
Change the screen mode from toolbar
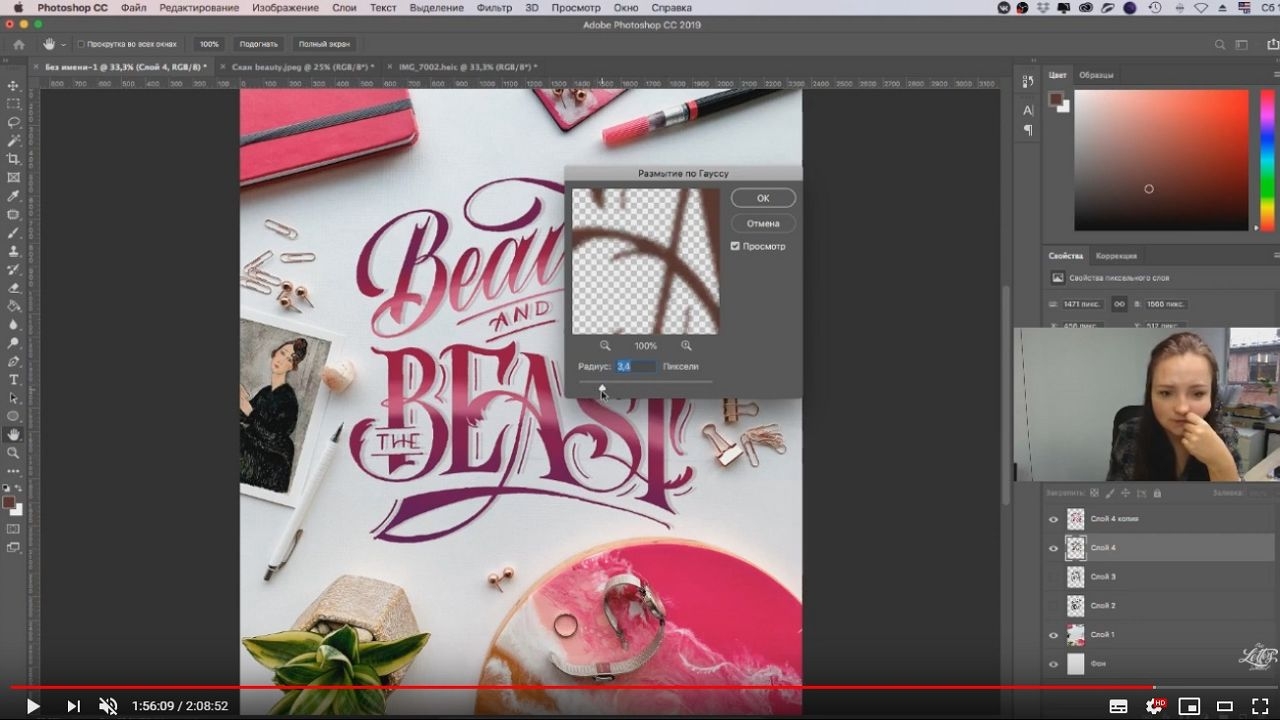pyautogui.click(x=13, y=547)
